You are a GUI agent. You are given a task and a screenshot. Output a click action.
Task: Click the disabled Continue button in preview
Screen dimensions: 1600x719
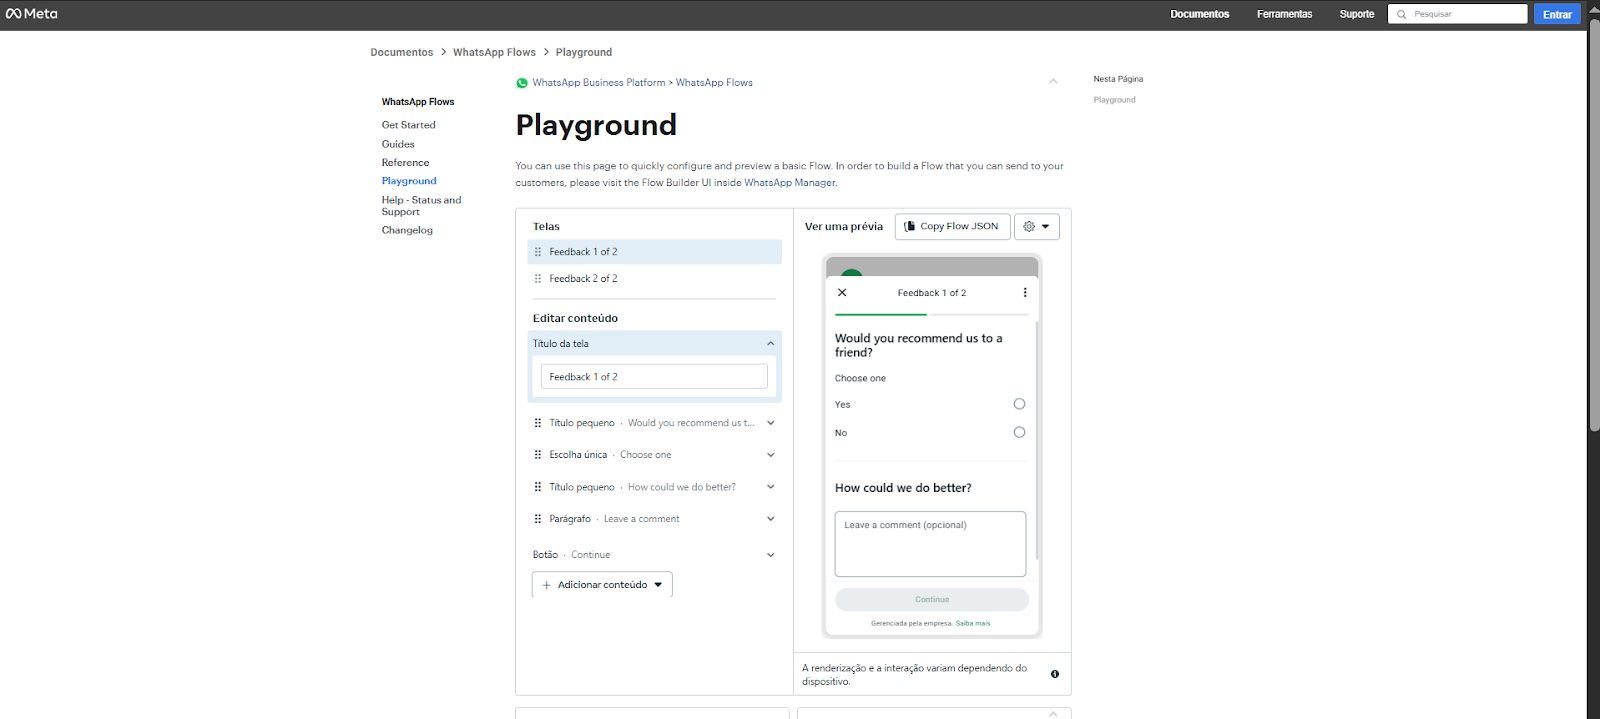coord(932,600)
